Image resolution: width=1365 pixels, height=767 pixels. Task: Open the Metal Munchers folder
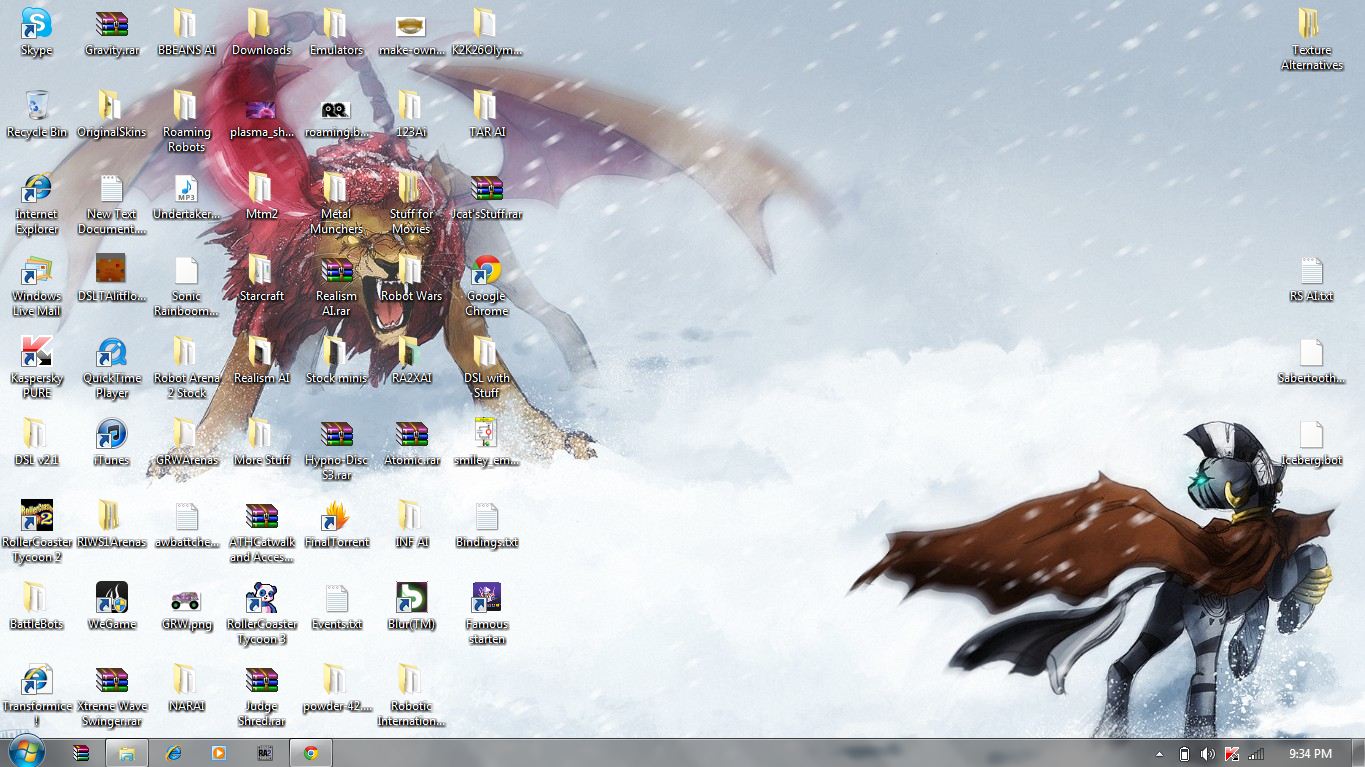click(336, 204)
